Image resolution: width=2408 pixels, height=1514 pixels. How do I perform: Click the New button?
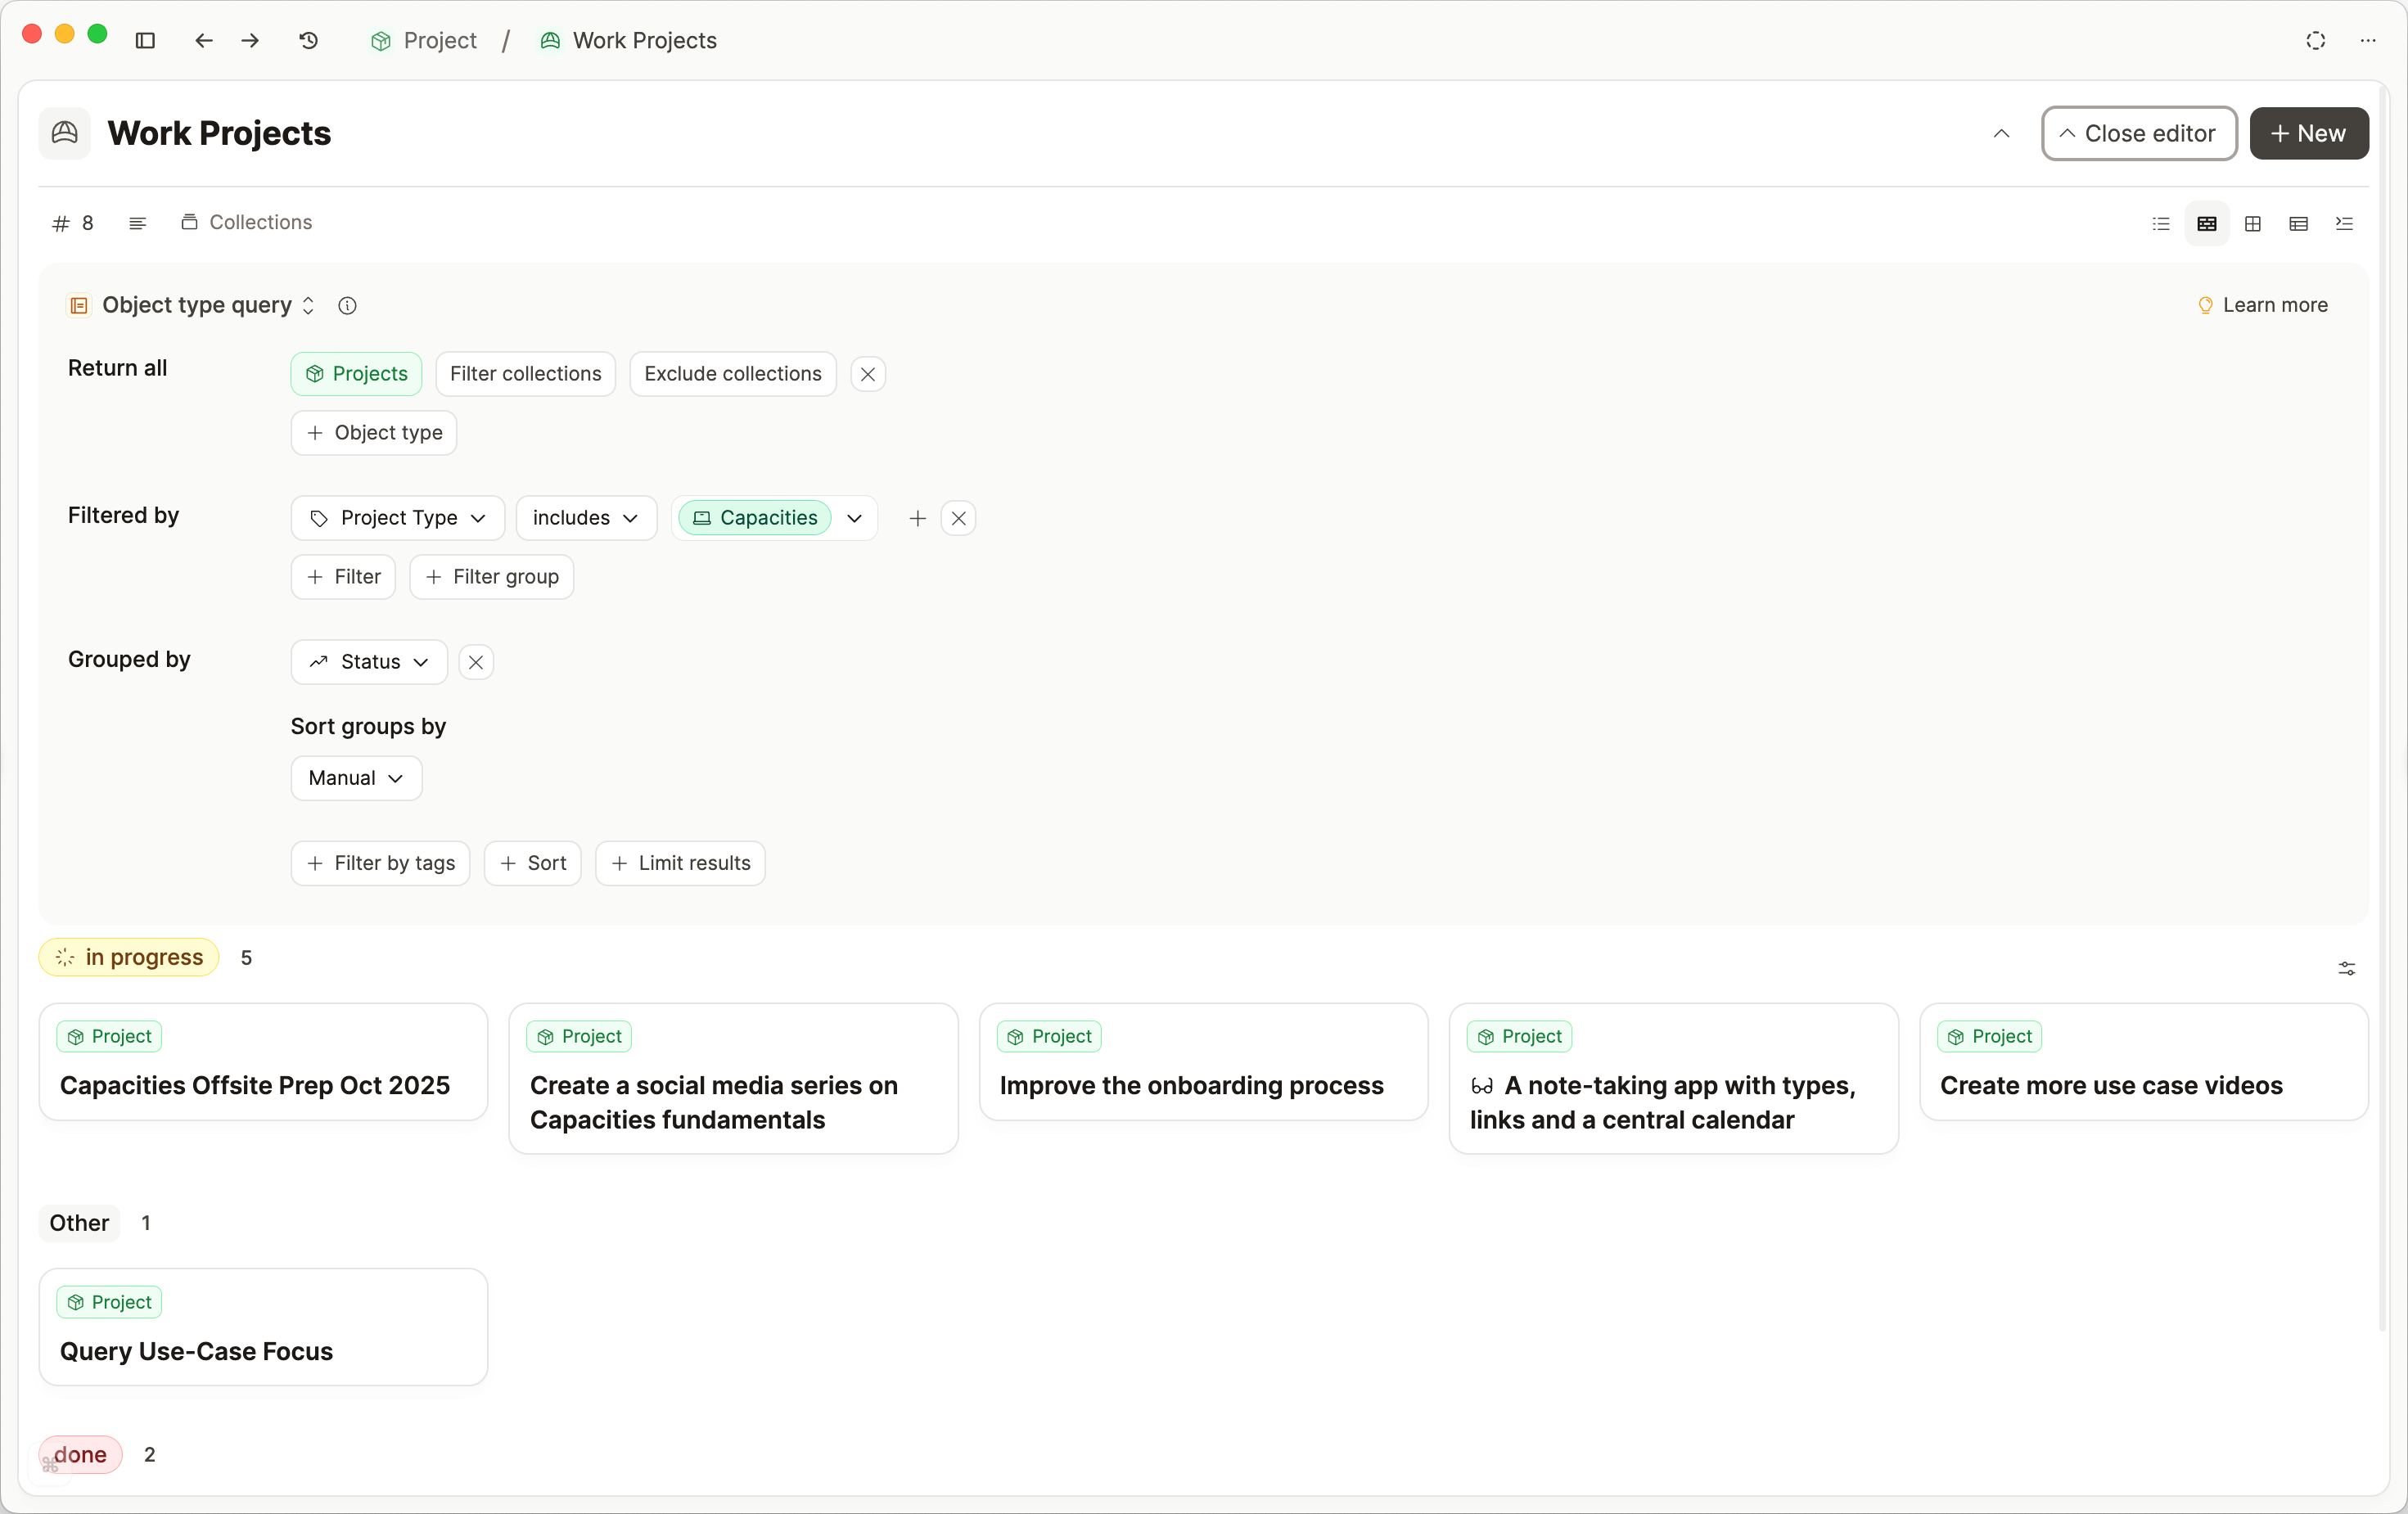[2308, 133]
